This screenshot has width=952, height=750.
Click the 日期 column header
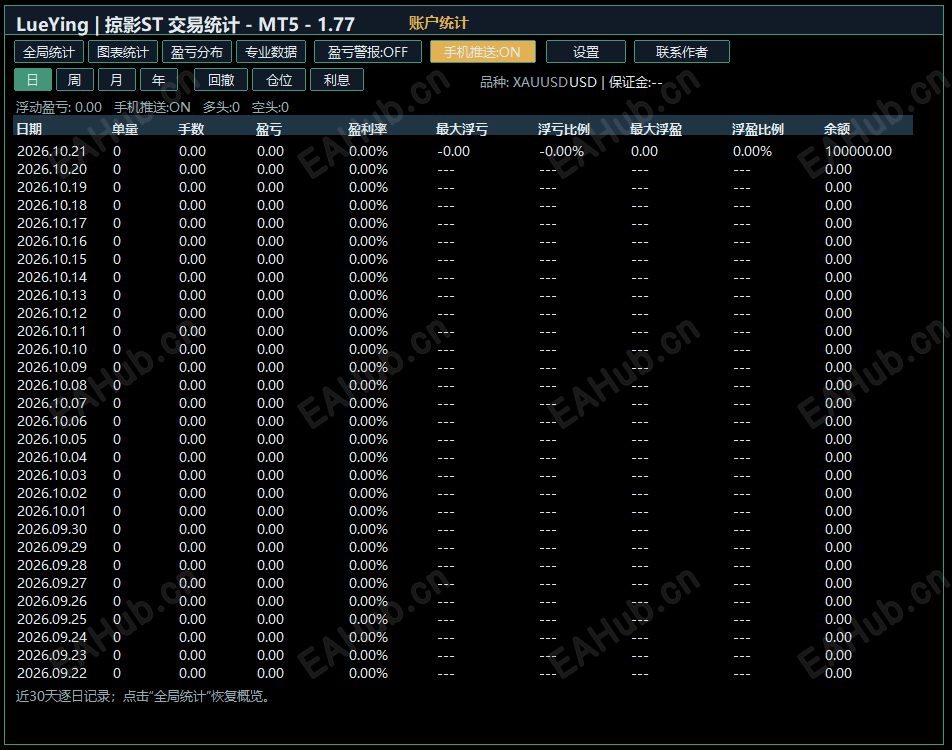[29, 129]
